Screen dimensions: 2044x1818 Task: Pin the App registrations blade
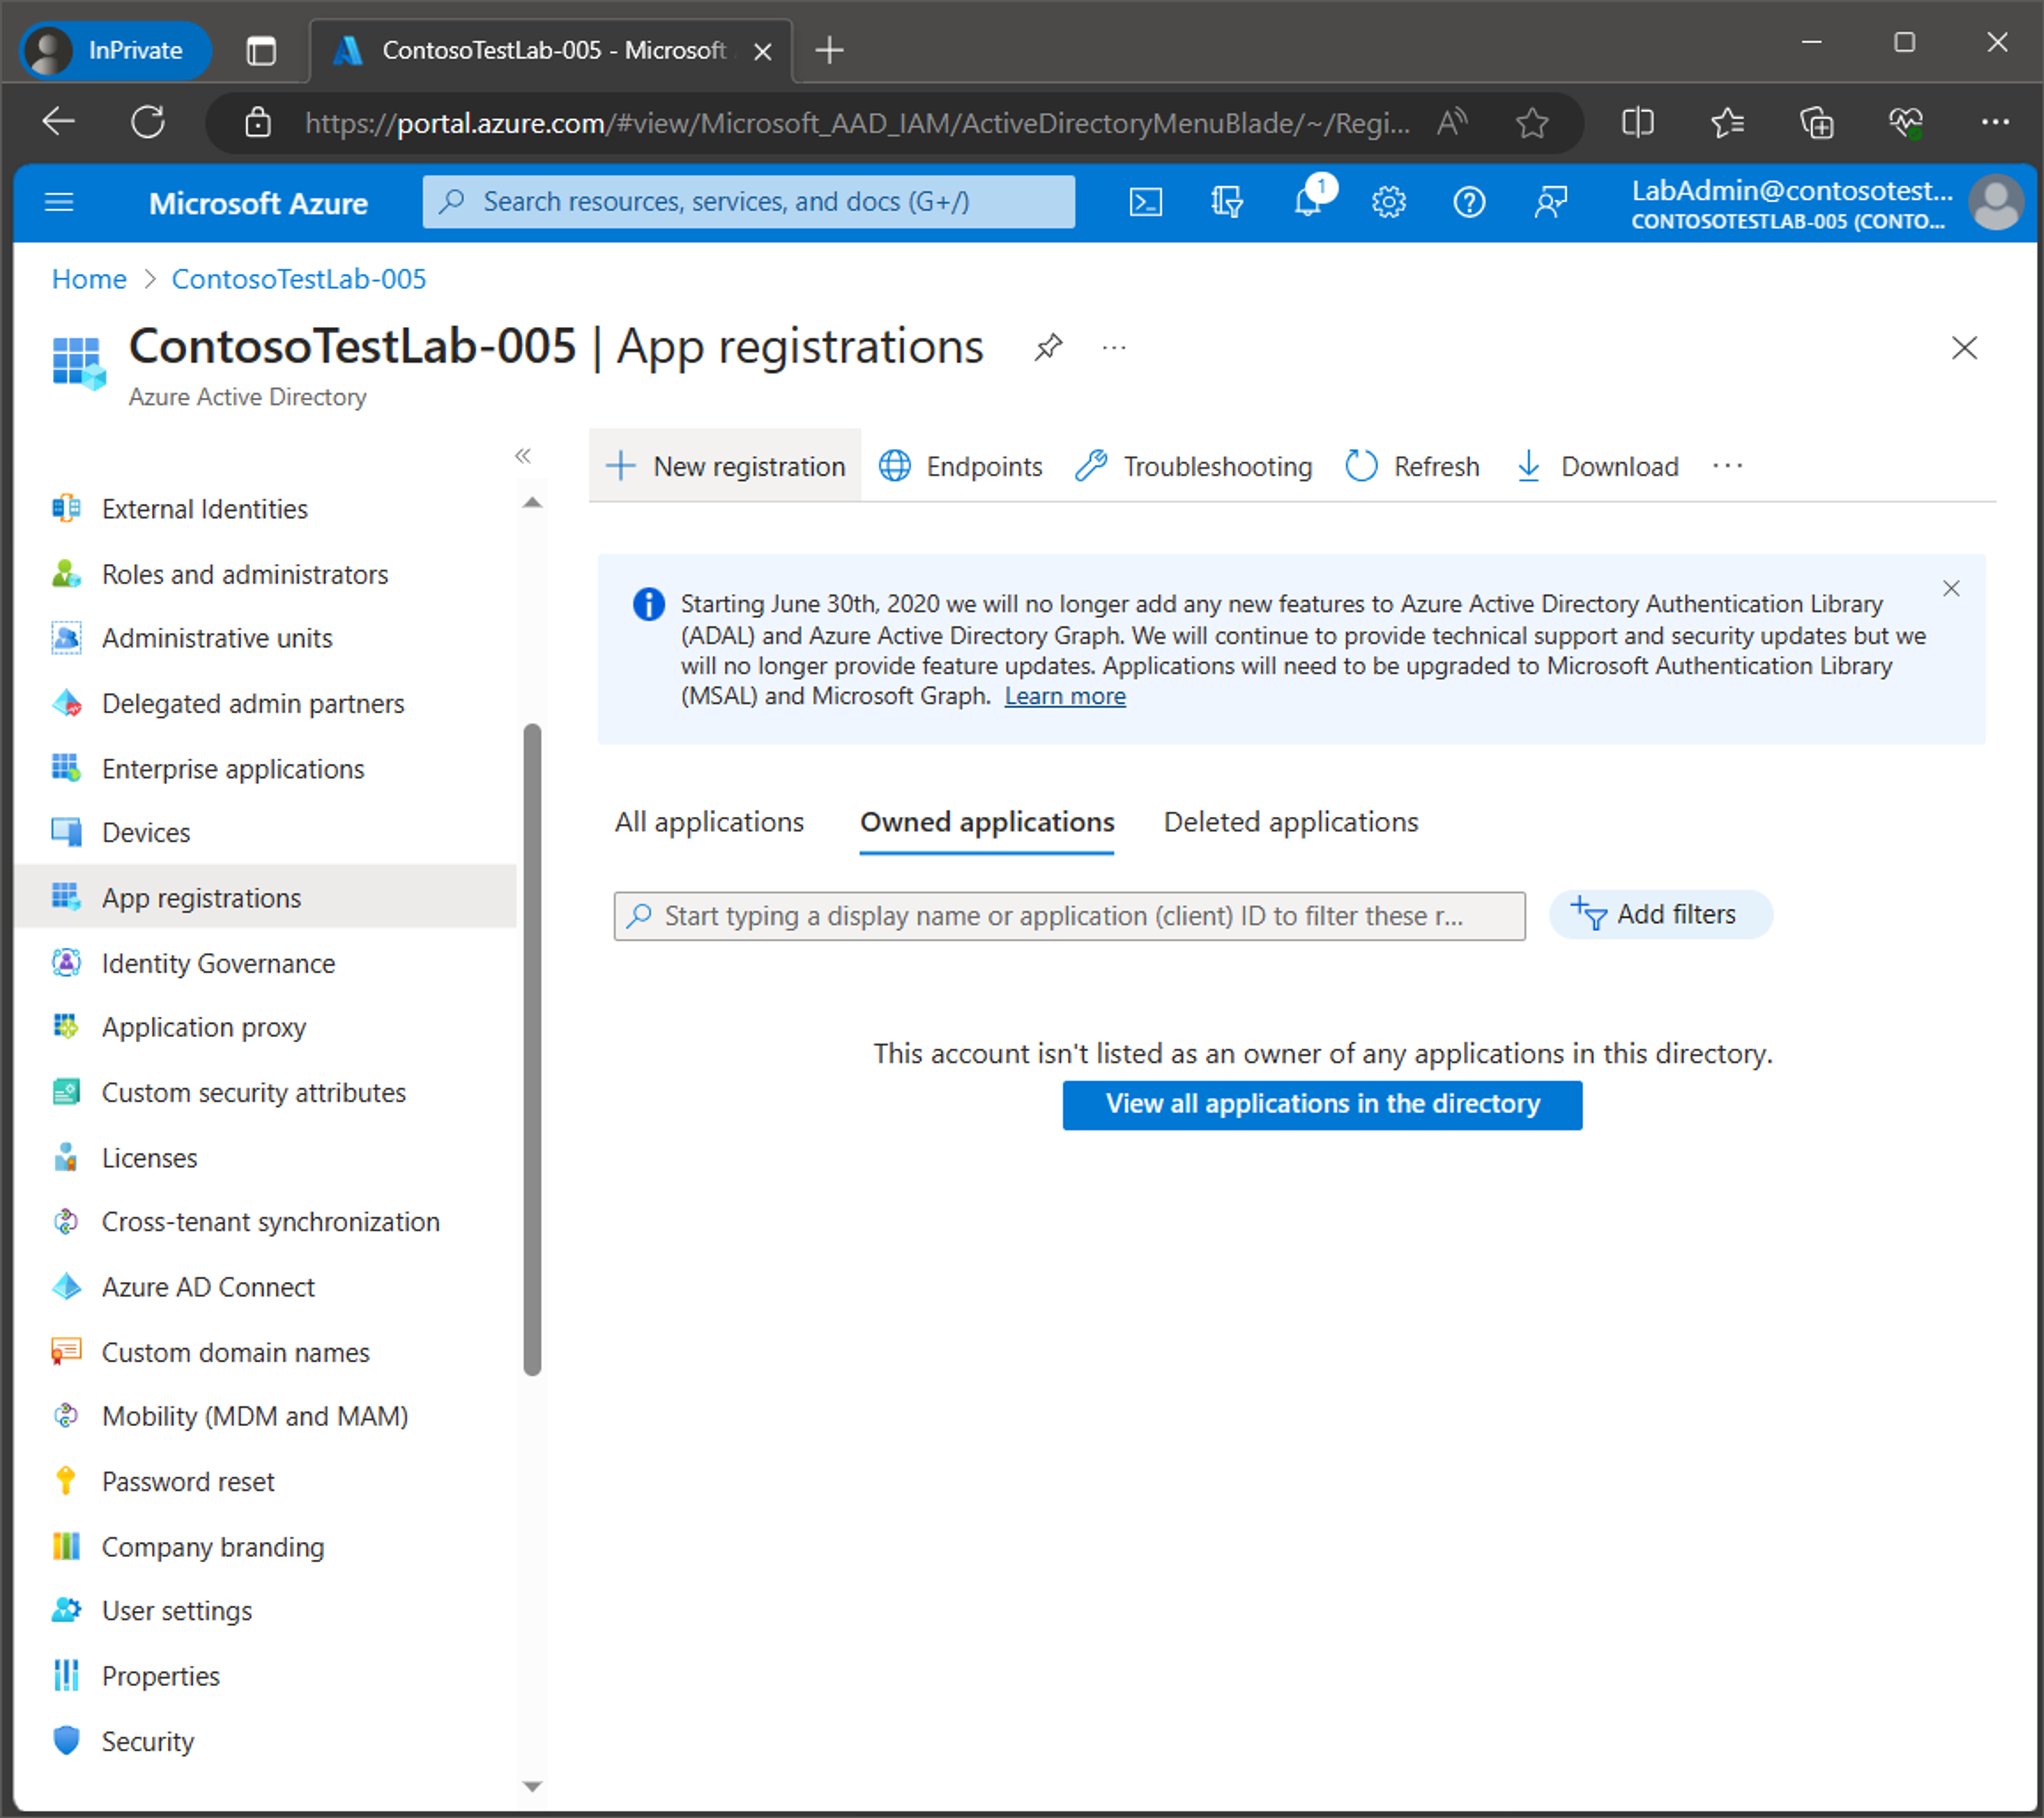tap(1048, 347)
